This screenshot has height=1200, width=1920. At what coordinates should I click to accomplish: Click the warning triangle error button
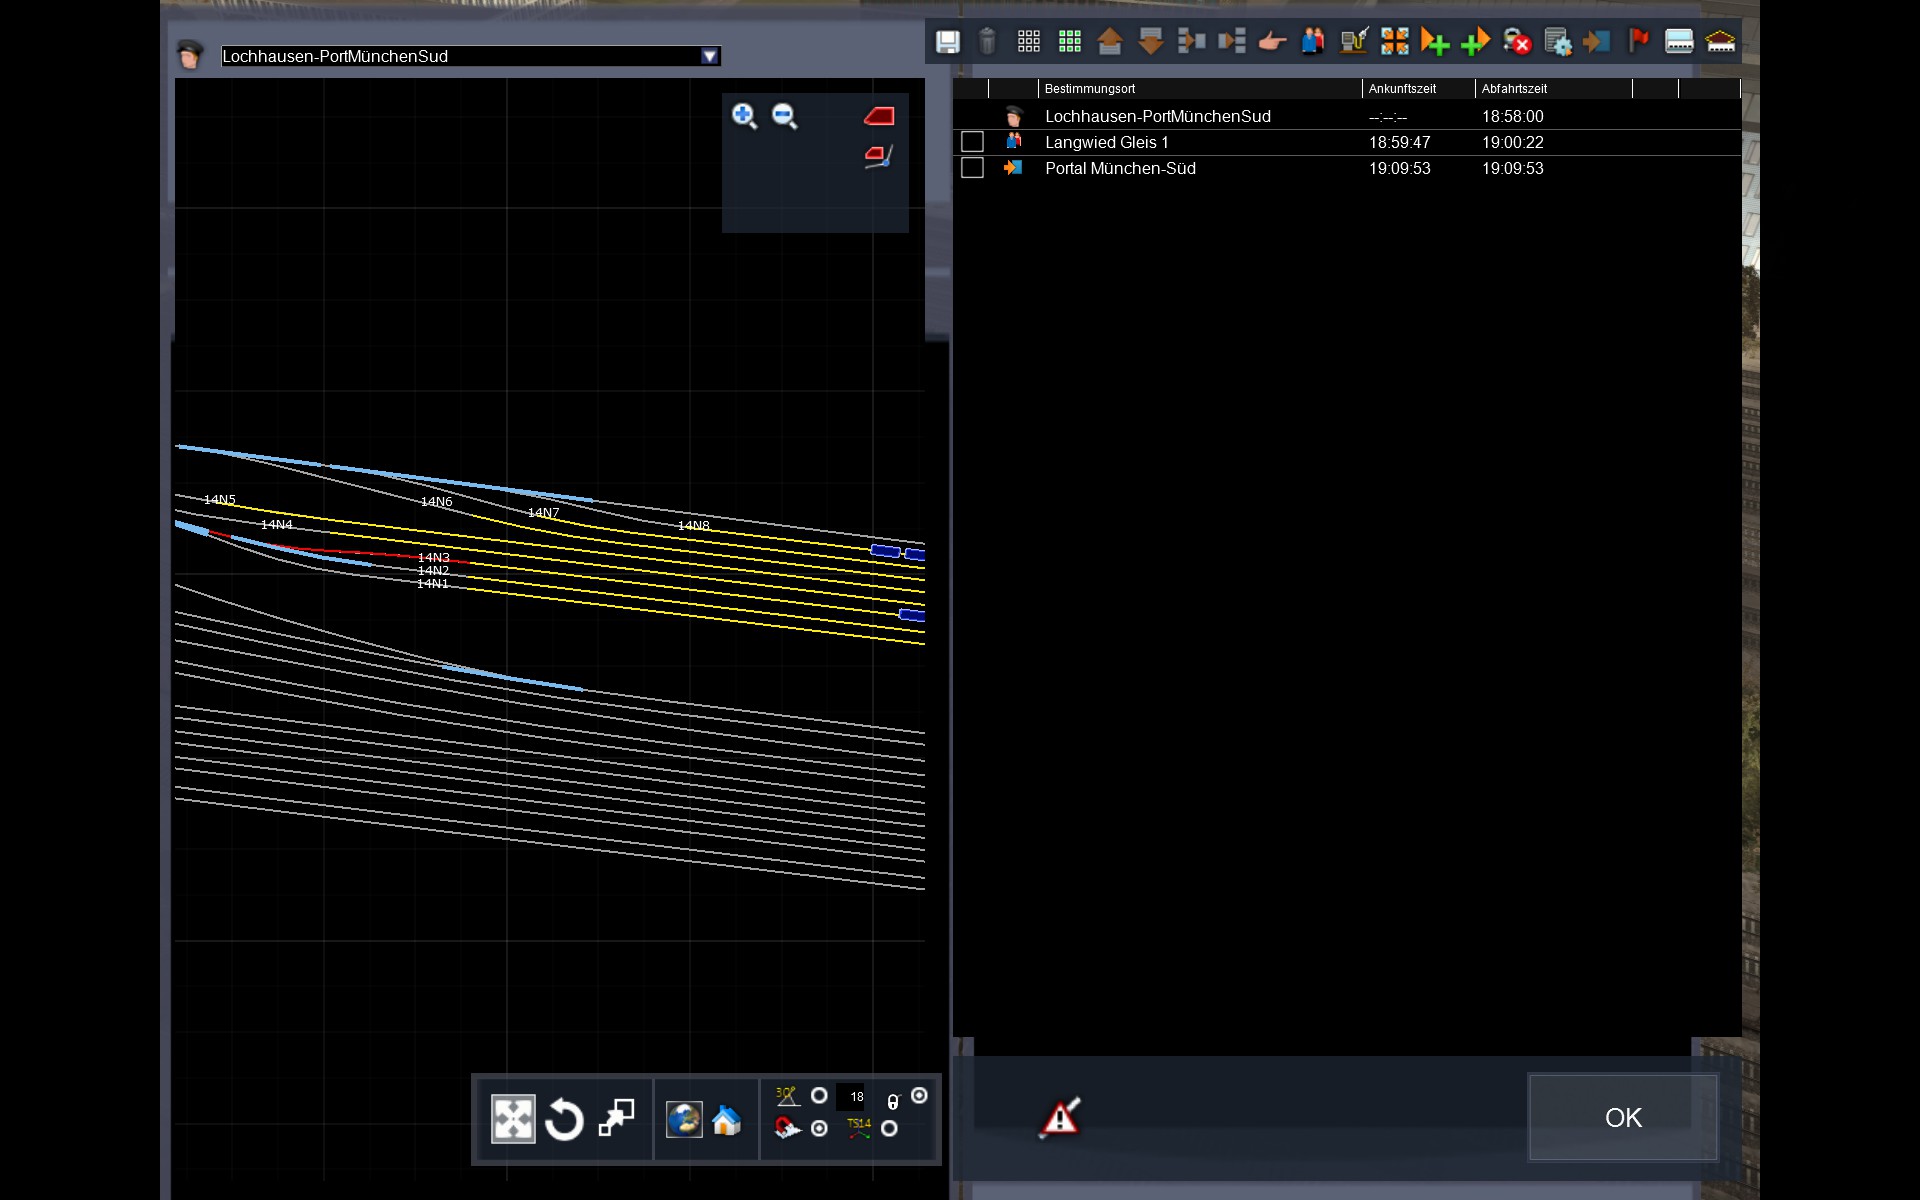[1060, 1117]
